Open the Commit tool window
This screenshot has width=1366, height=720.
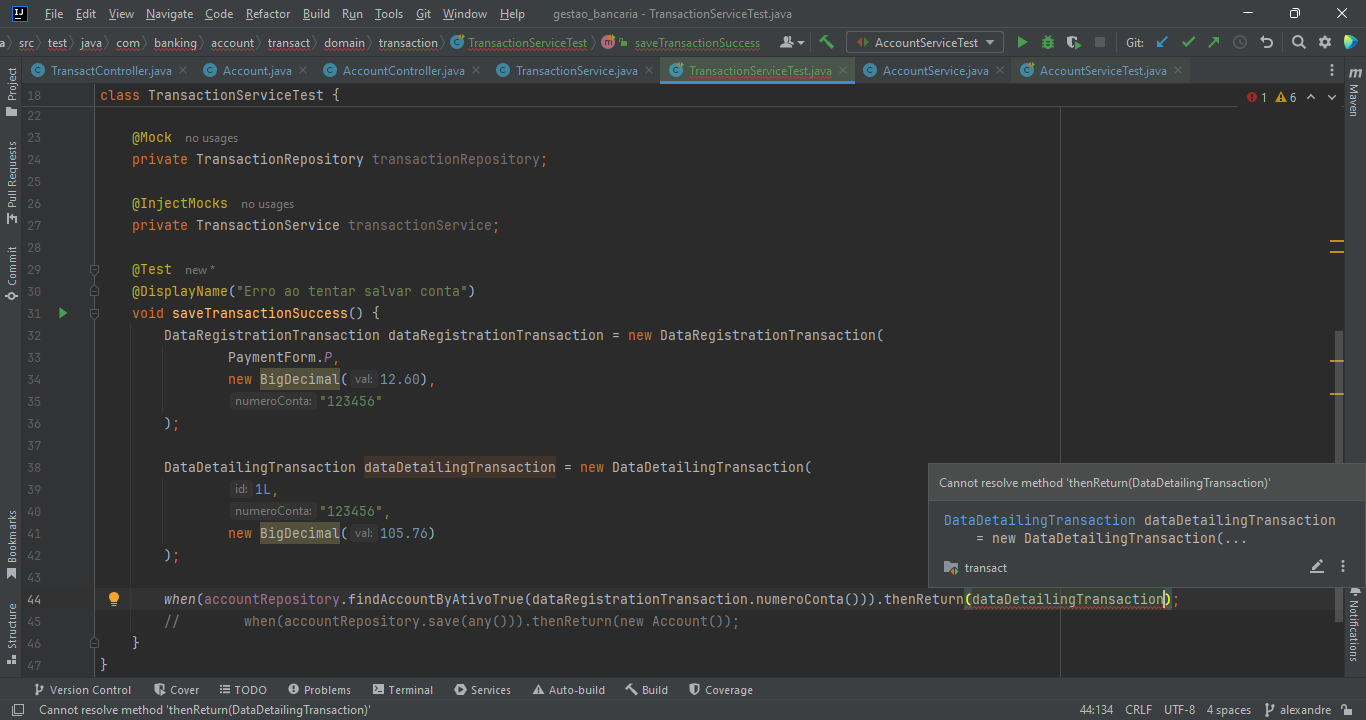[12, 273]
